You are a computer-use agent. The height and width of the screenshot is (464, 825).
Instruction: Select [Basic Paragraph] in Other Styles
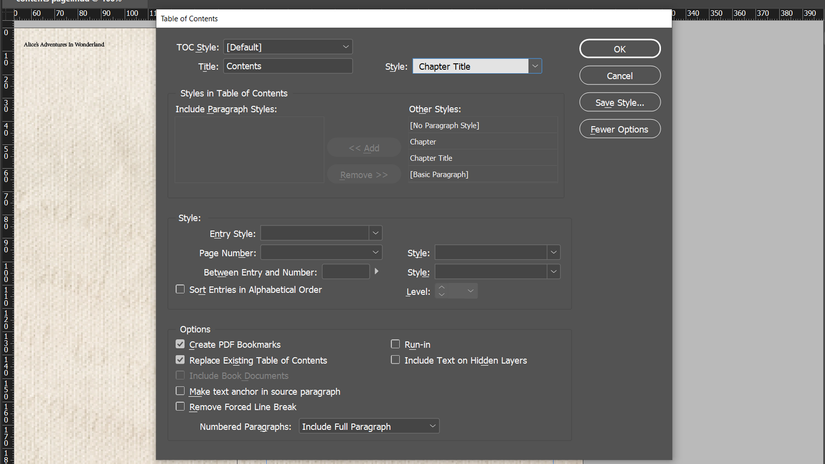click(x=482, y=174)
